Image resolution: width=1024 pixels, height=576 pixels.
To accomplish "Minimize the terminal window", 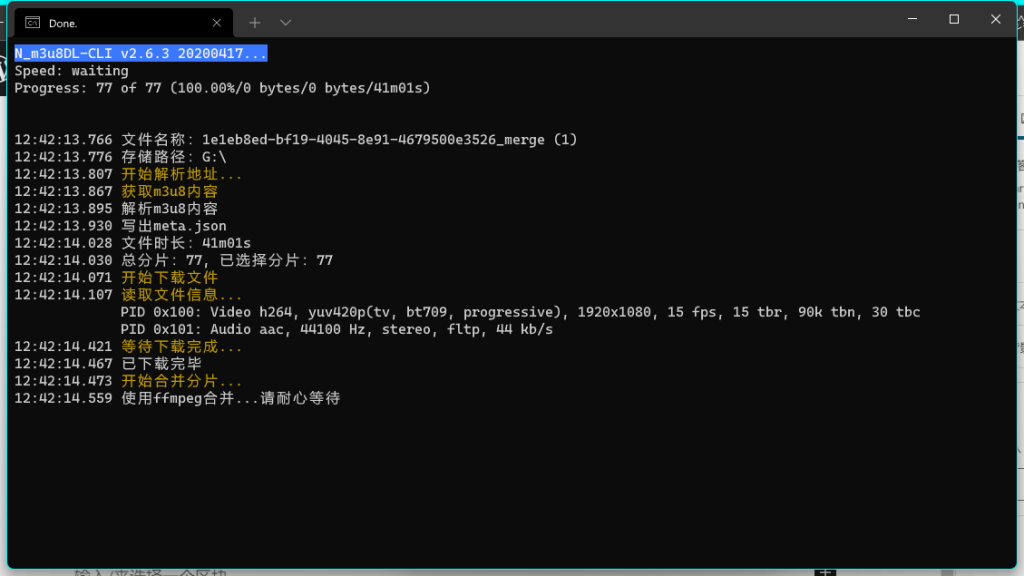I will coord(912,19).
